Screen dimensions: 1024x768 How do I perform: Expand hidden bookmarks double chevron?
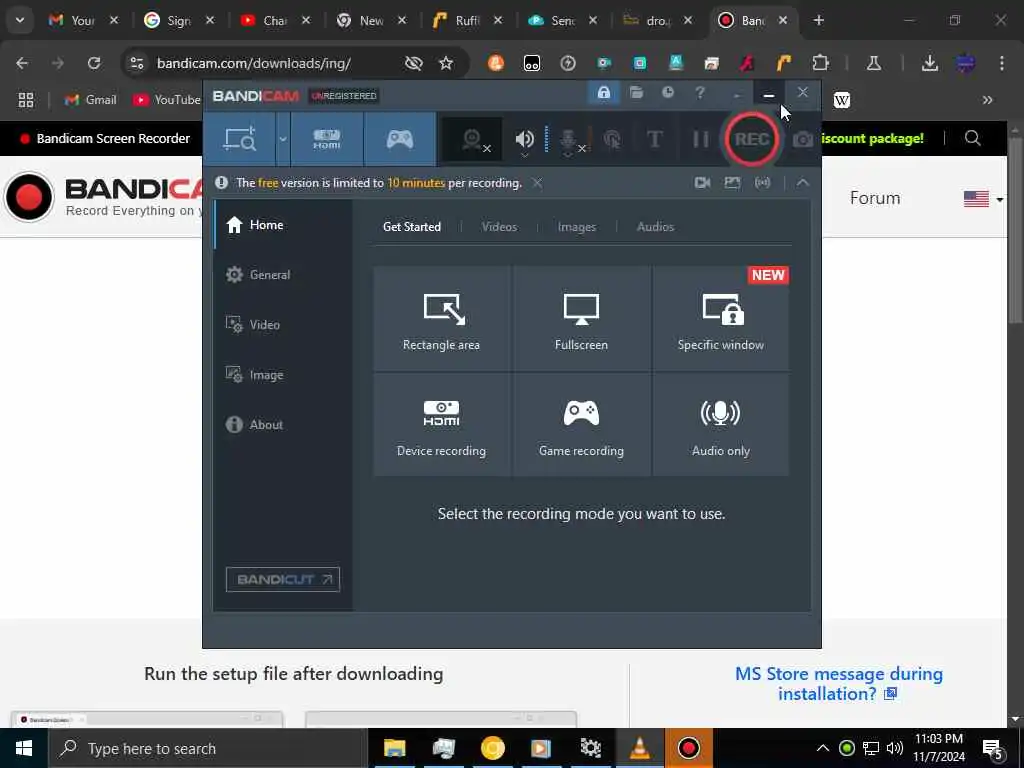click(x=987, y=100)
